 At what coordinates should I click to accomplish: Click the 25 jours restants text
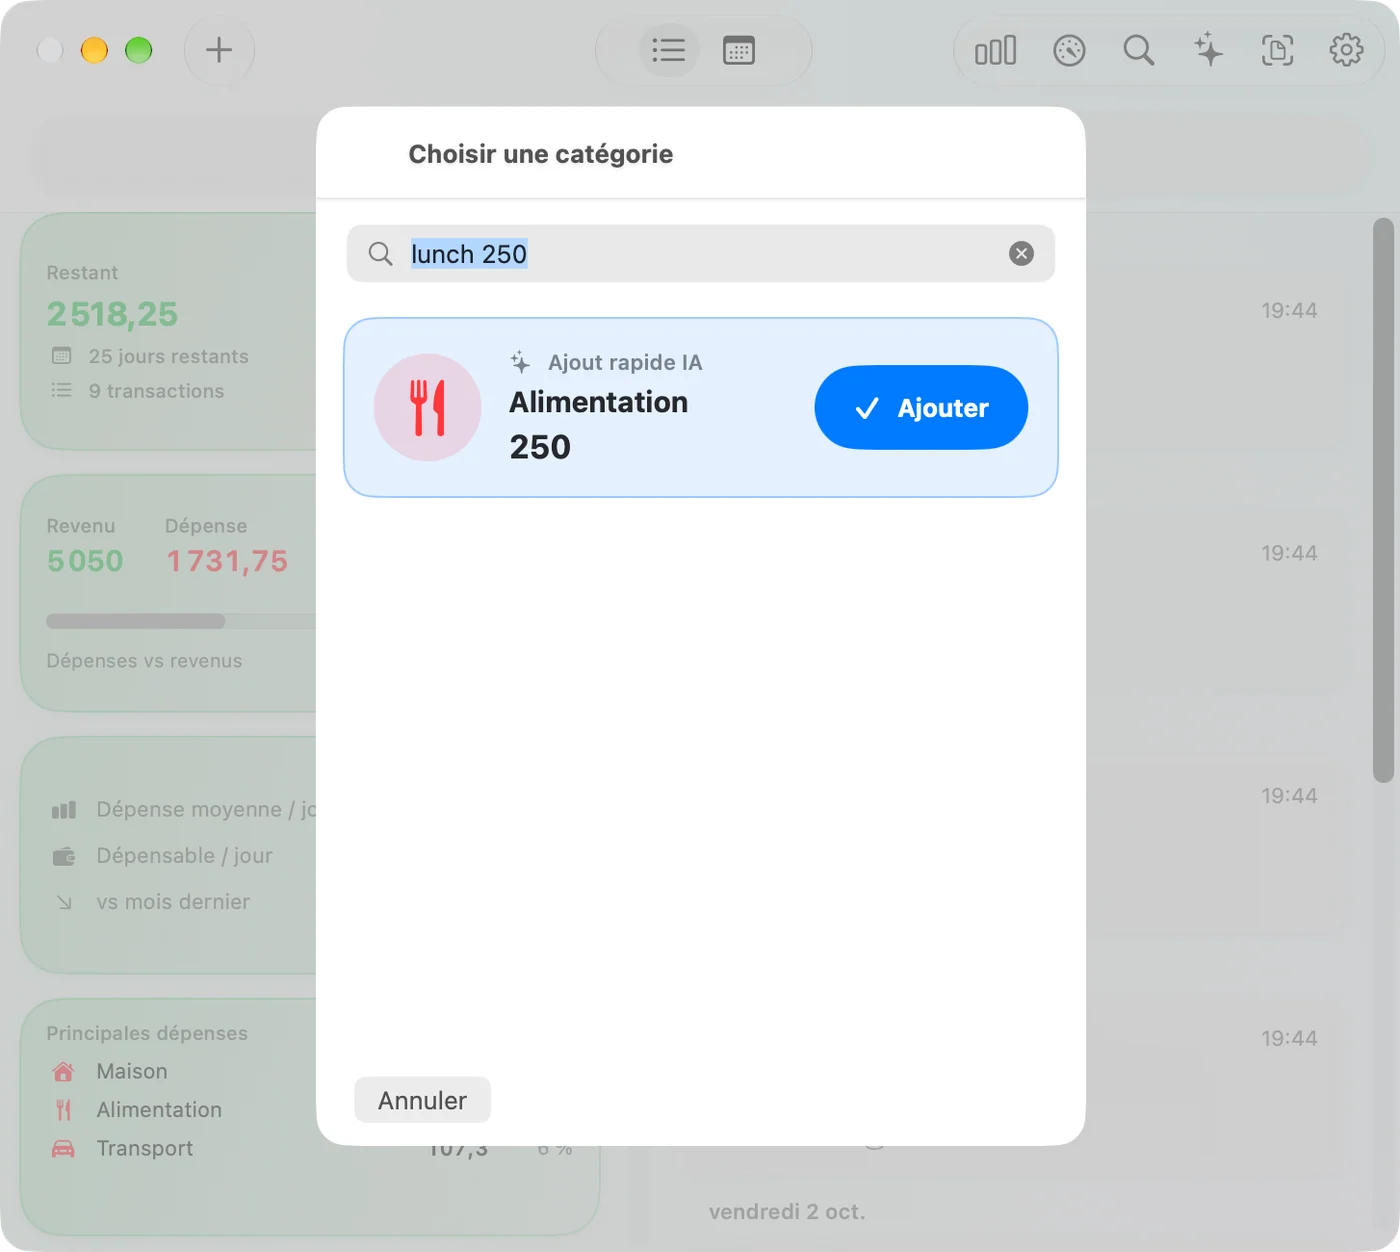coord(169,356)
